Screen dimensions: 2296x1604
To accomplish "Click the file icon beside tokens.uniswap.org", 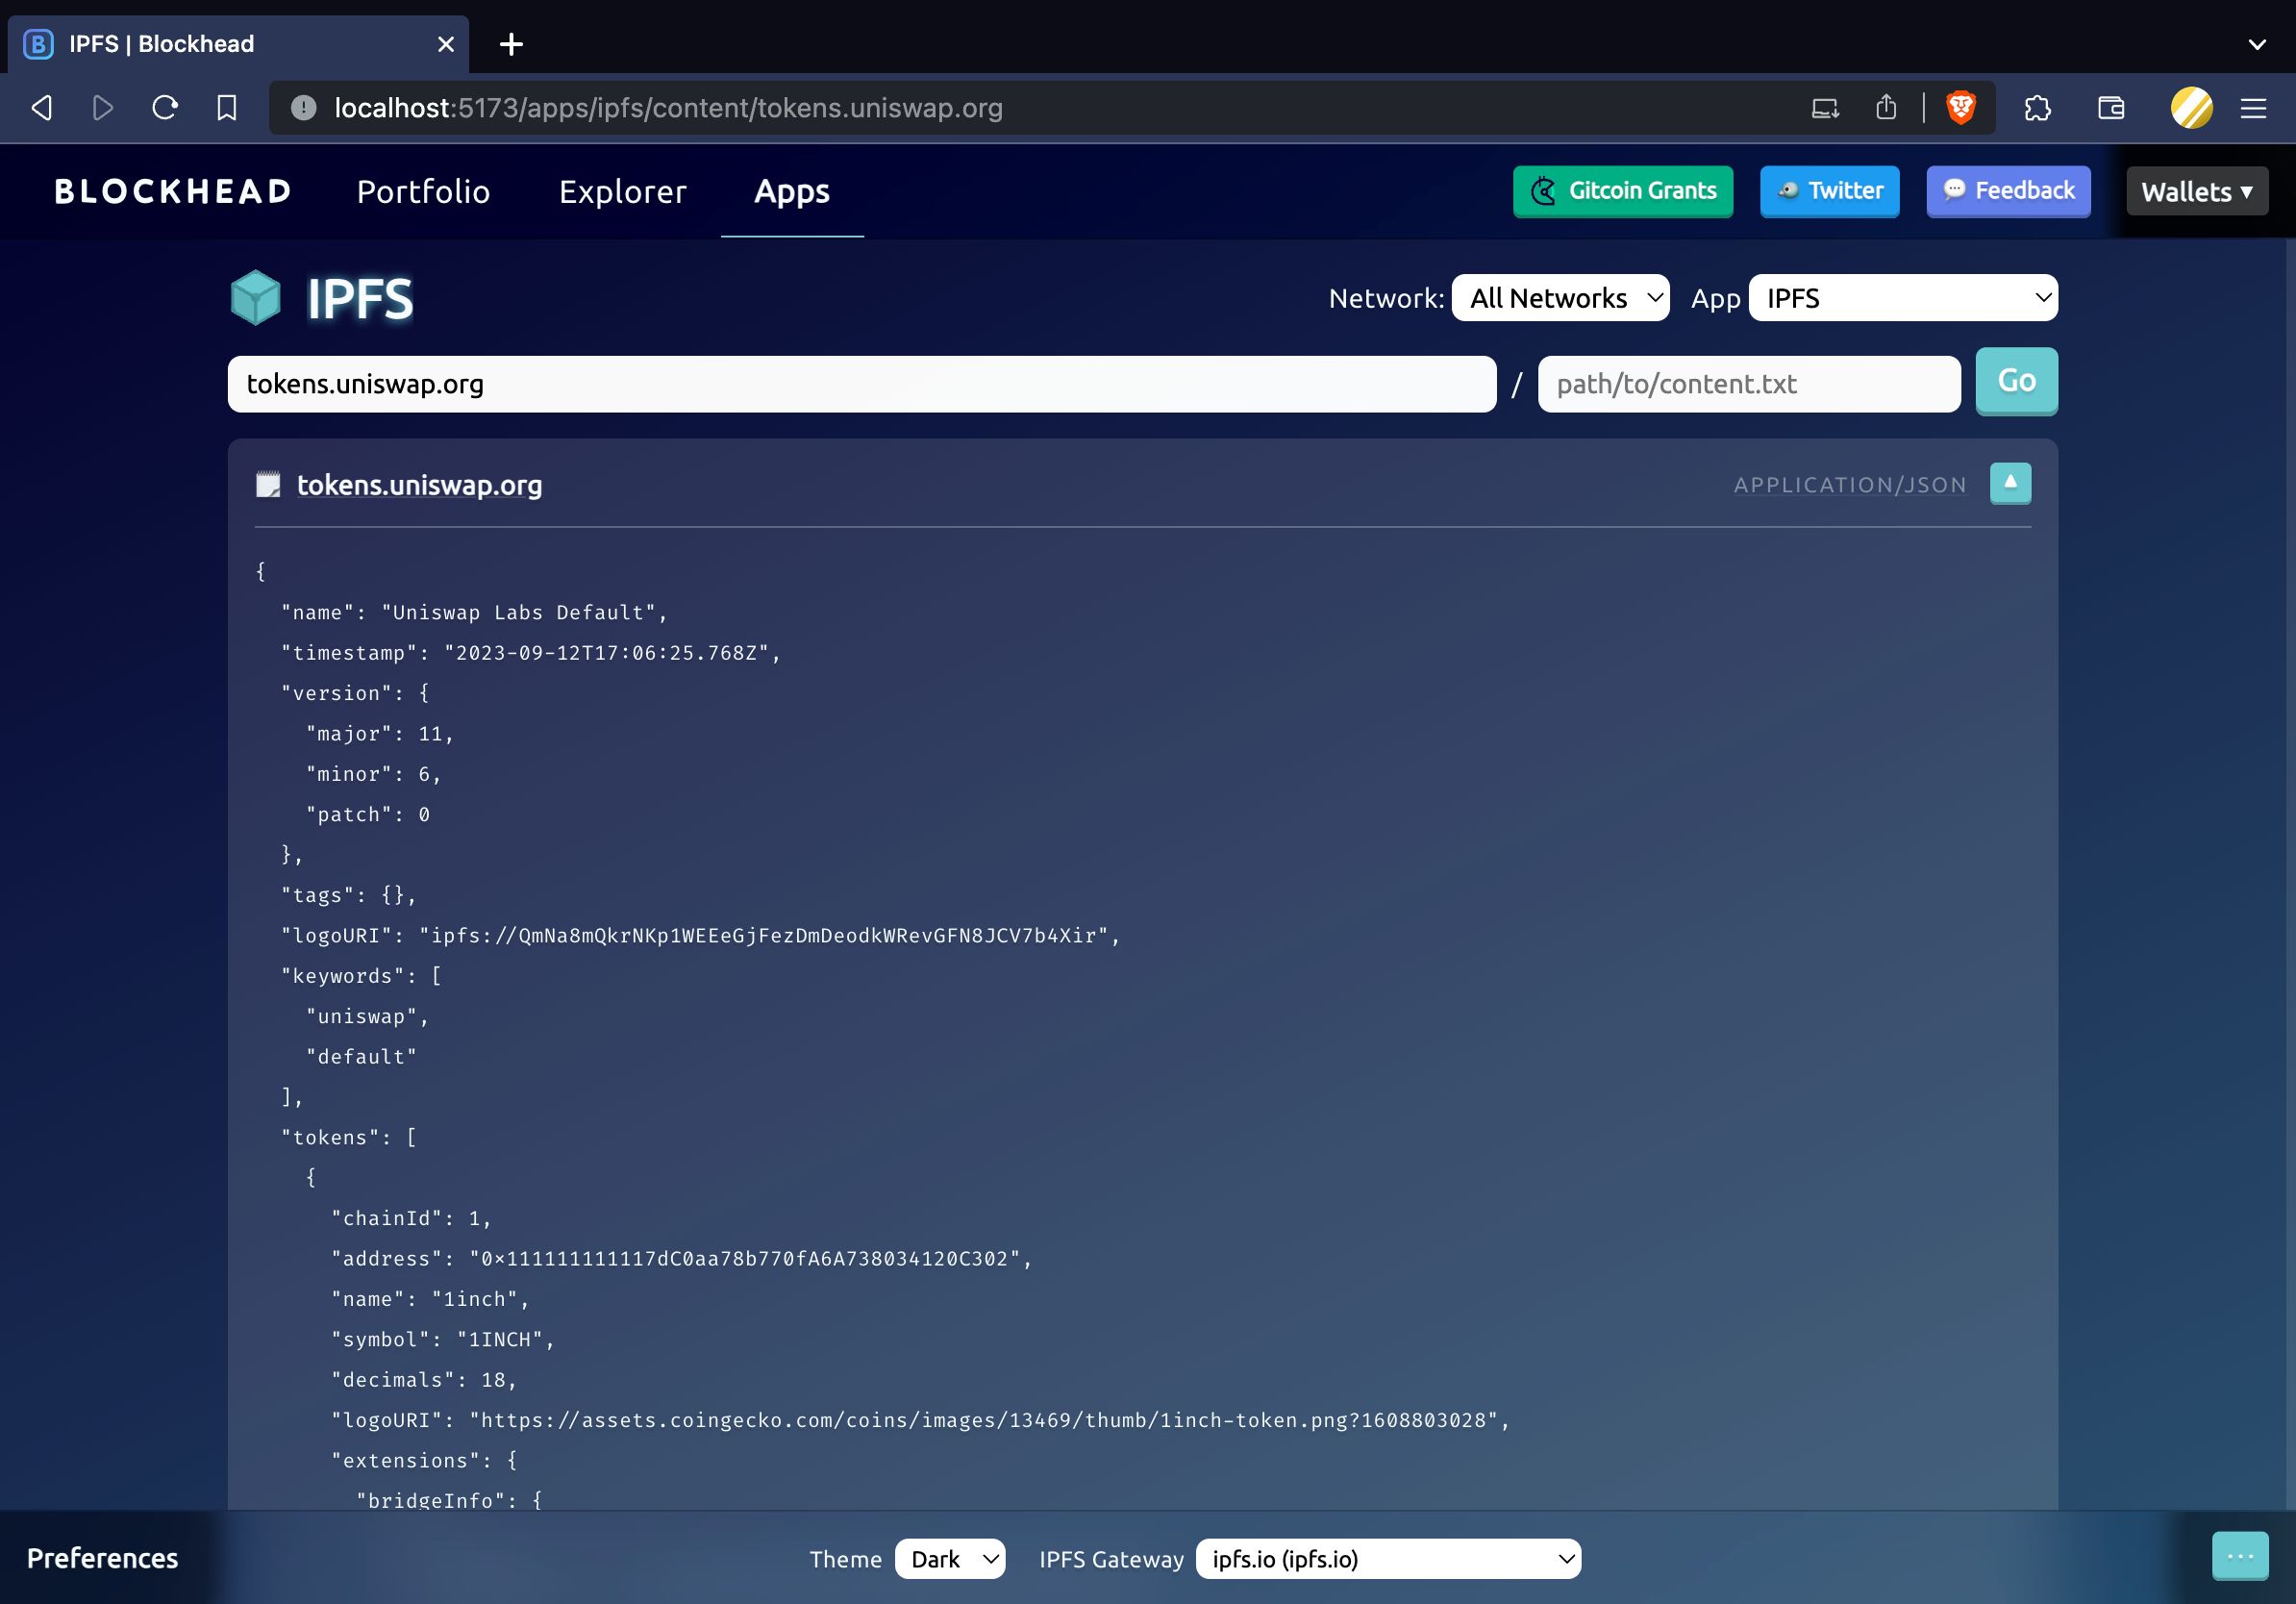I will (268, 485).
